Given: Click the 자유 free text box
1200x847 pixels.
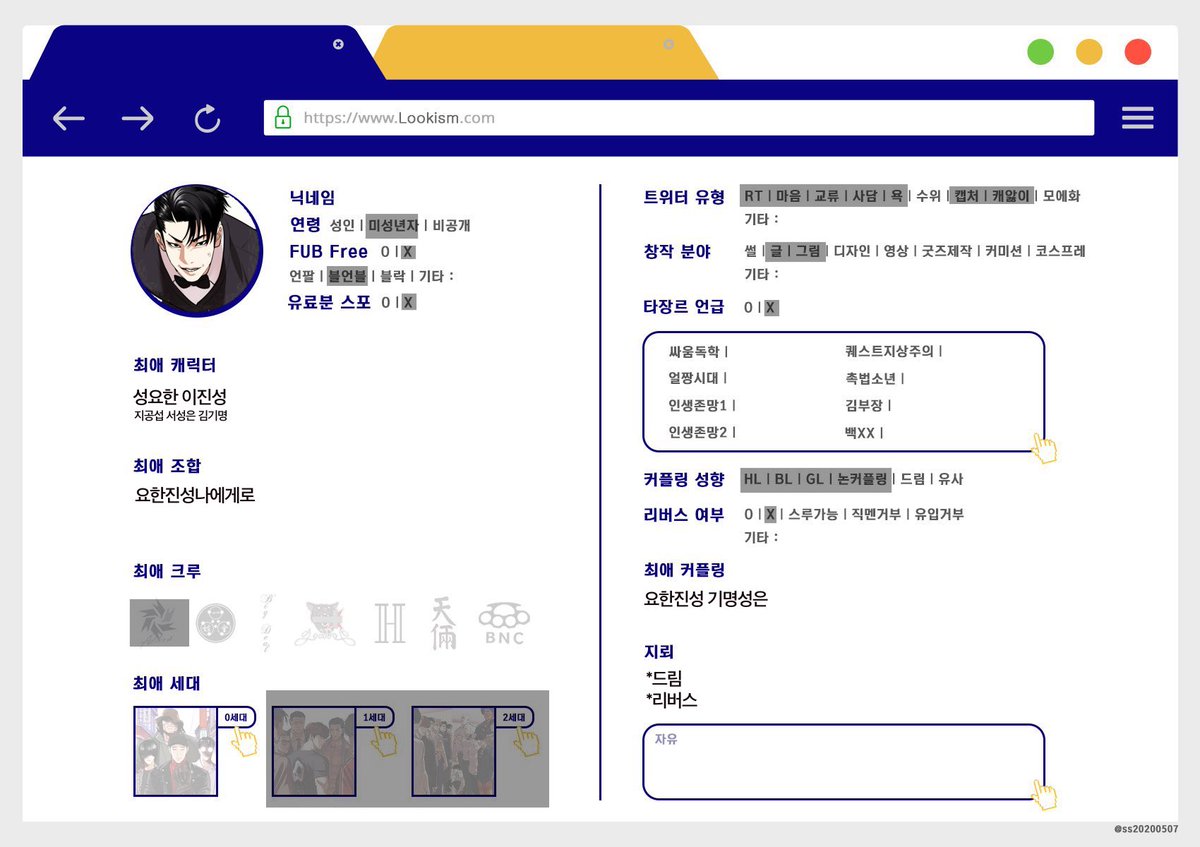Looking at the screenshot, I should (844, 762).
